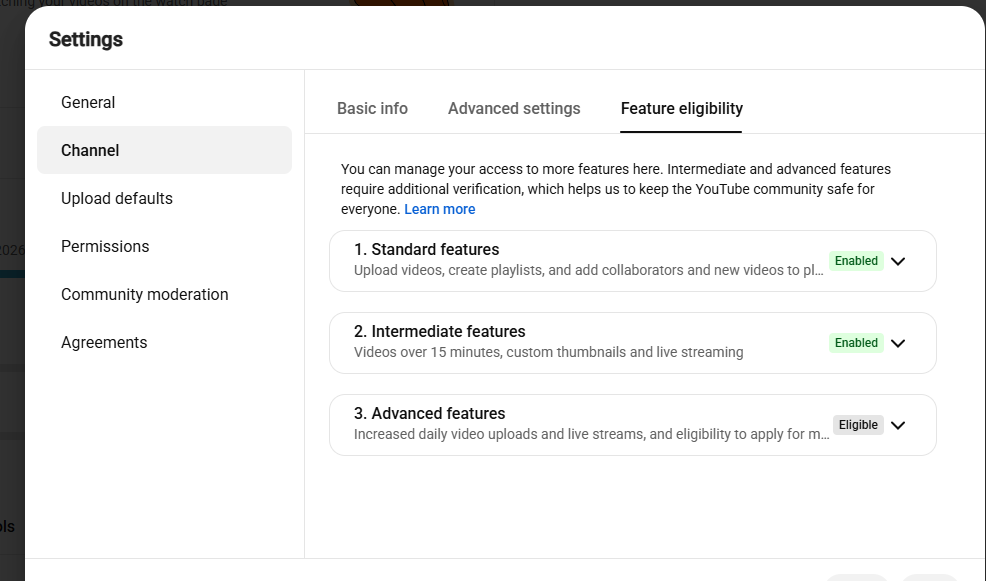The image size is (986, 581).
Task: Click the Enabled badge on Intermediate features
Action: pyautogui.click(x=856, y=343)
